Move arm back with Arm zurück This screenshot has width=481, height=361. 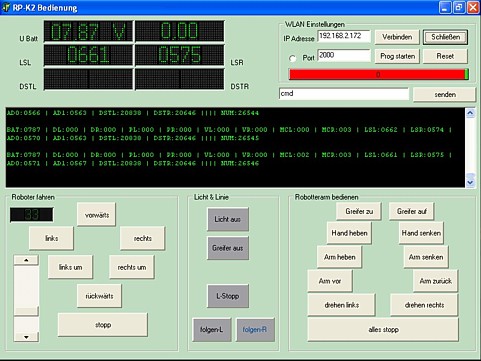coord(435,281)
